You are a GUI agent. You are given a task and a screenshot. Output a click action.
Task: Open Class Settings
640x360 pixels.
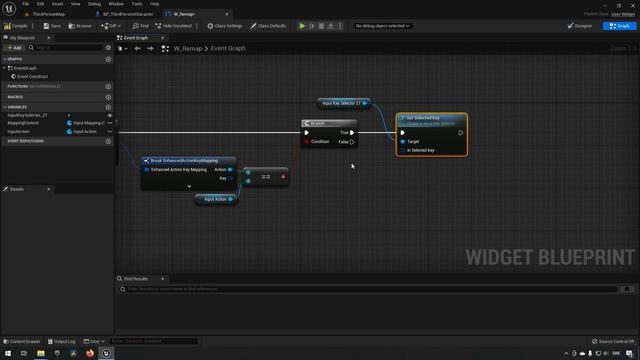[x=224, y=26]
